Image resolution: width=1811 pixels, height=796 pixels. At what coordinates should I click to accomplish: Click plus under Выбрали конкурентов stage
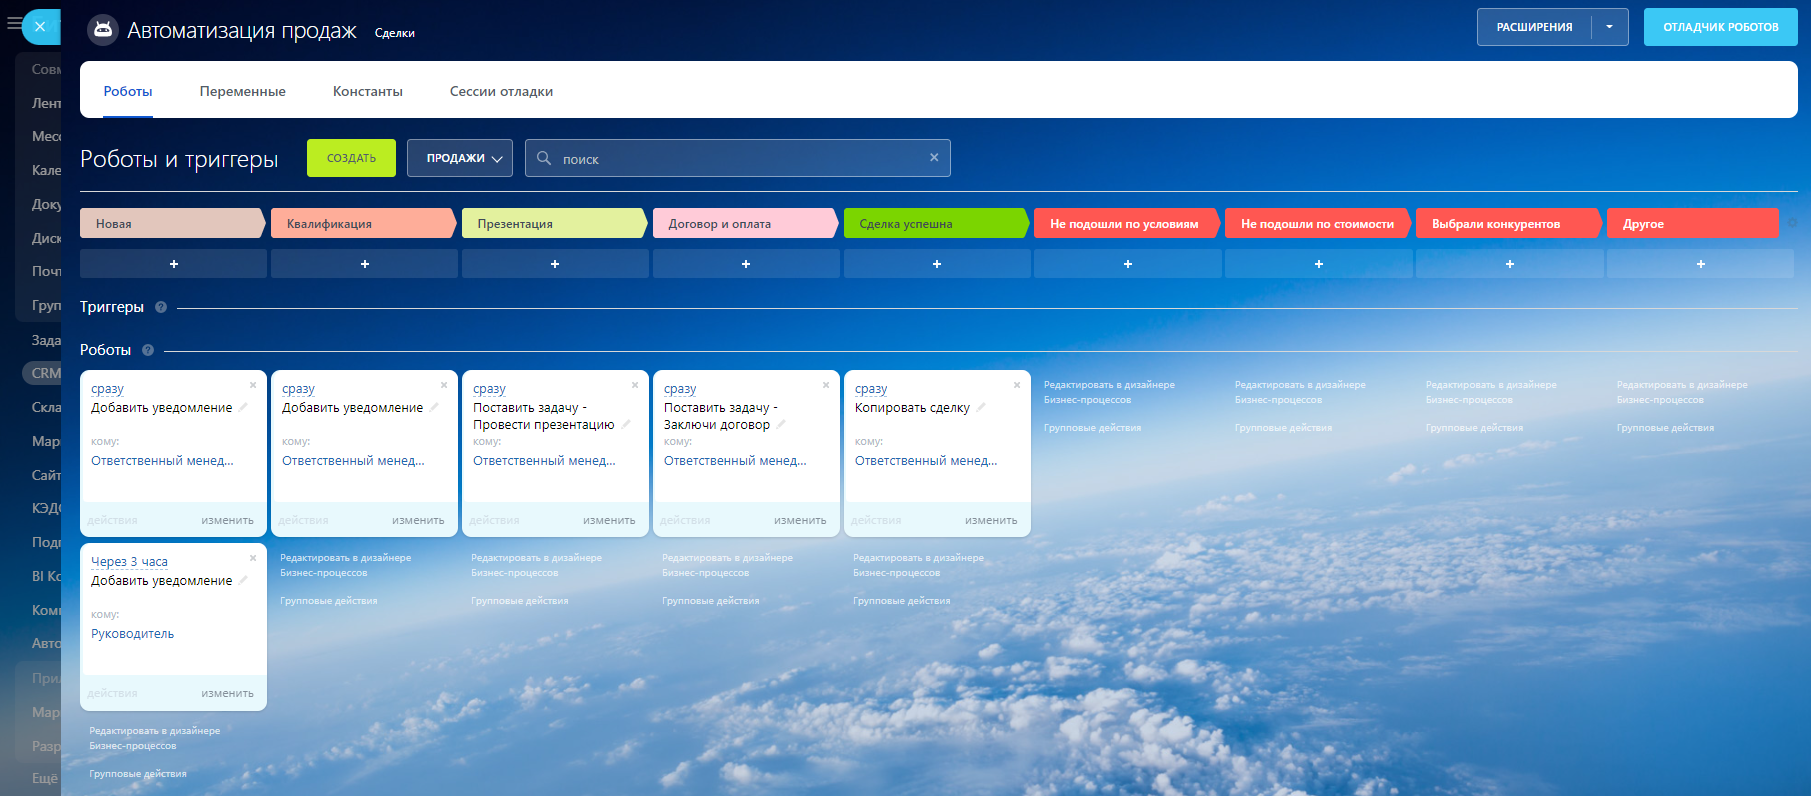[x=1510, y=264]
